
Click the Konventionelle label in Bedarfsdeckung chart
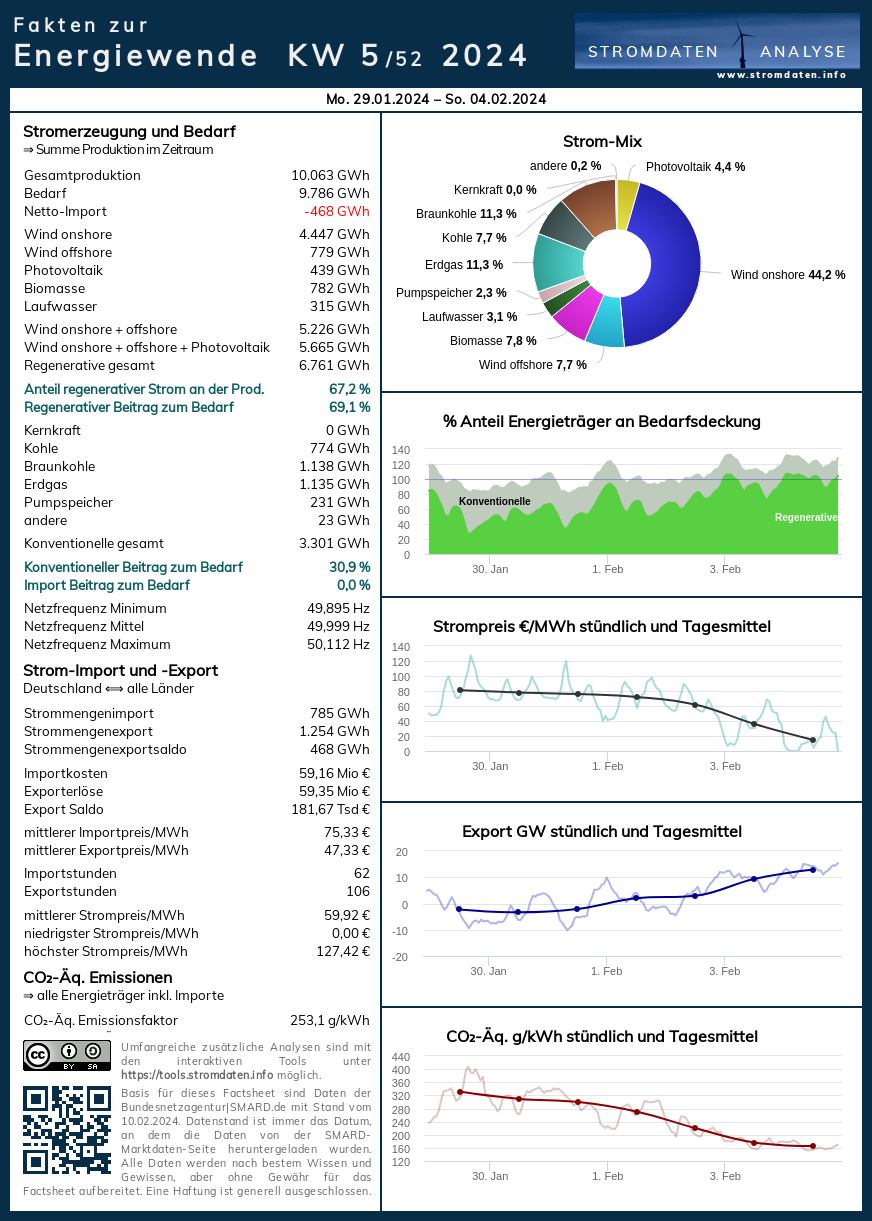pyautogui.click(x=494, y=501)
